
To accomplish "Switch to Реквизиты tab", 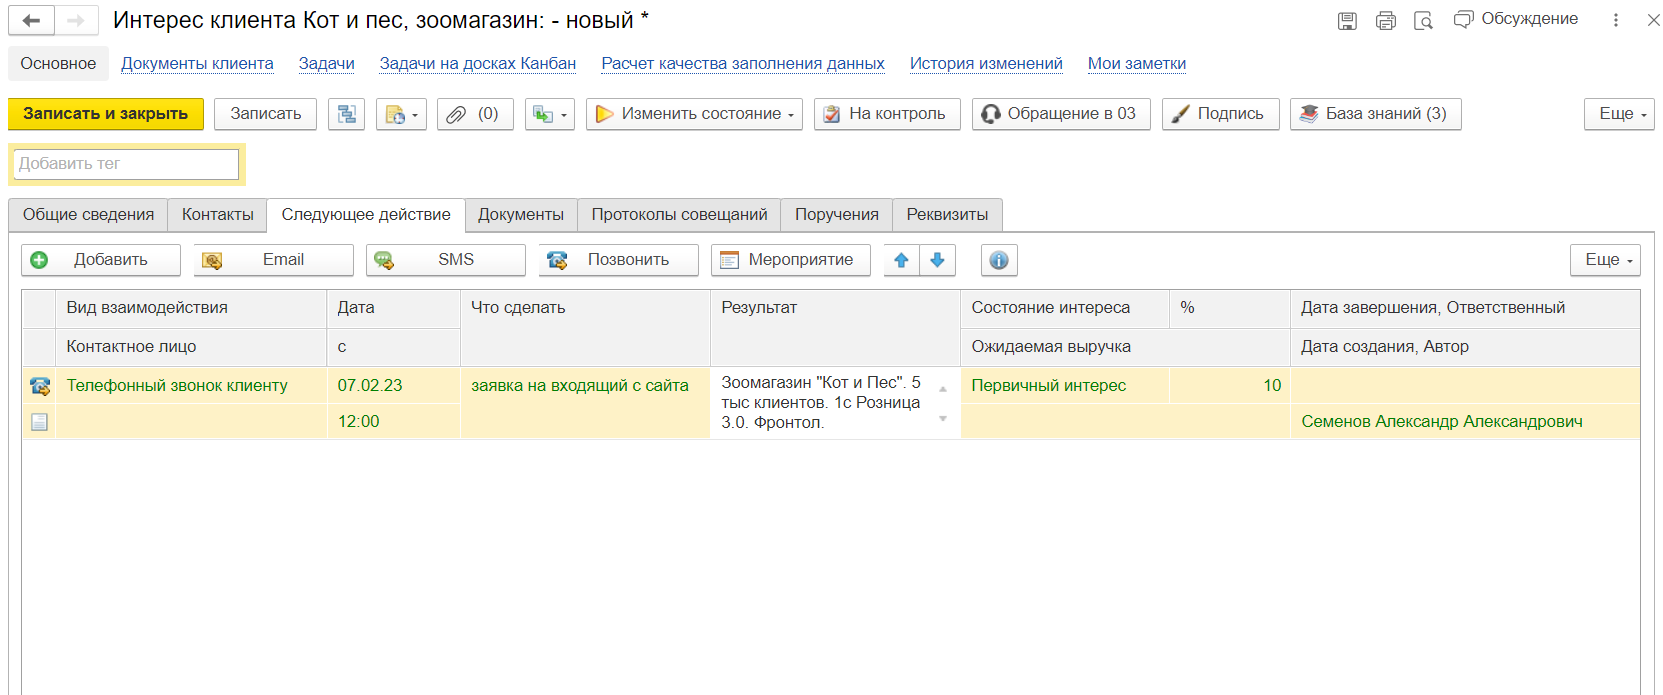I will pyautogui.click(x=947, y=215).
